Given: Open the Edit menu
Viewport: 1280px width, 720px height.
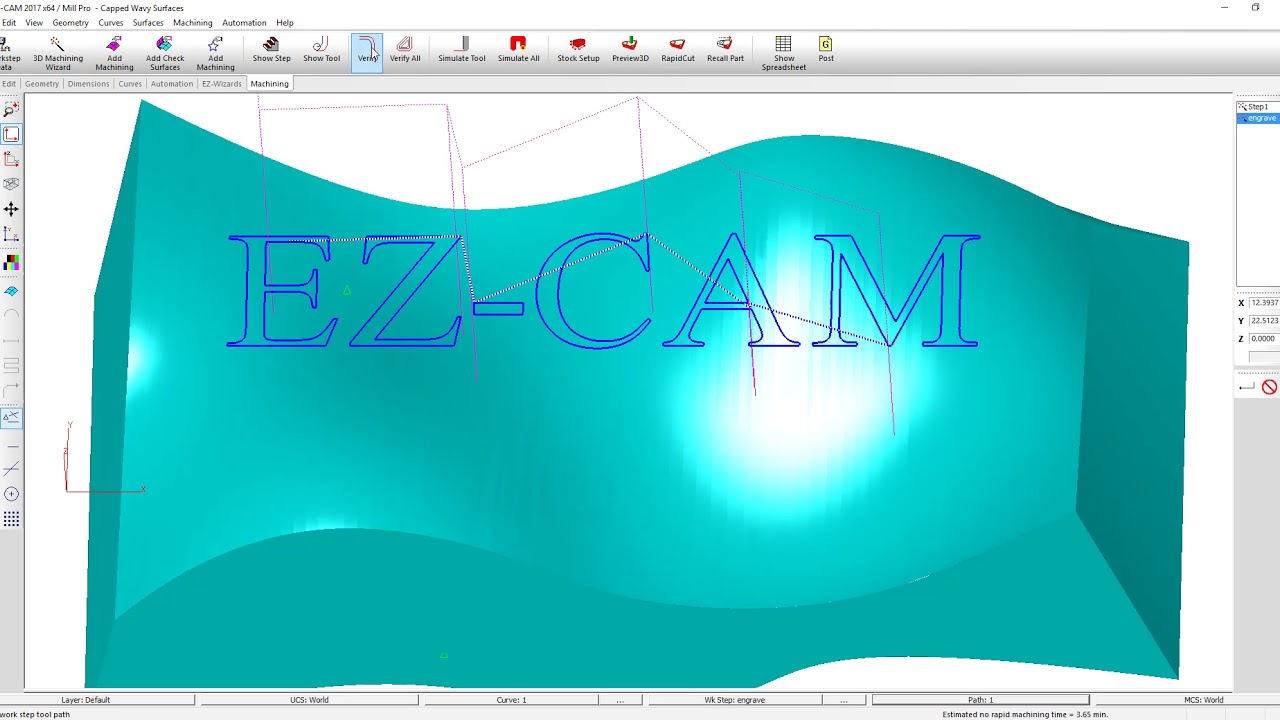Looking at the screenshot, I should click(9, 23).
